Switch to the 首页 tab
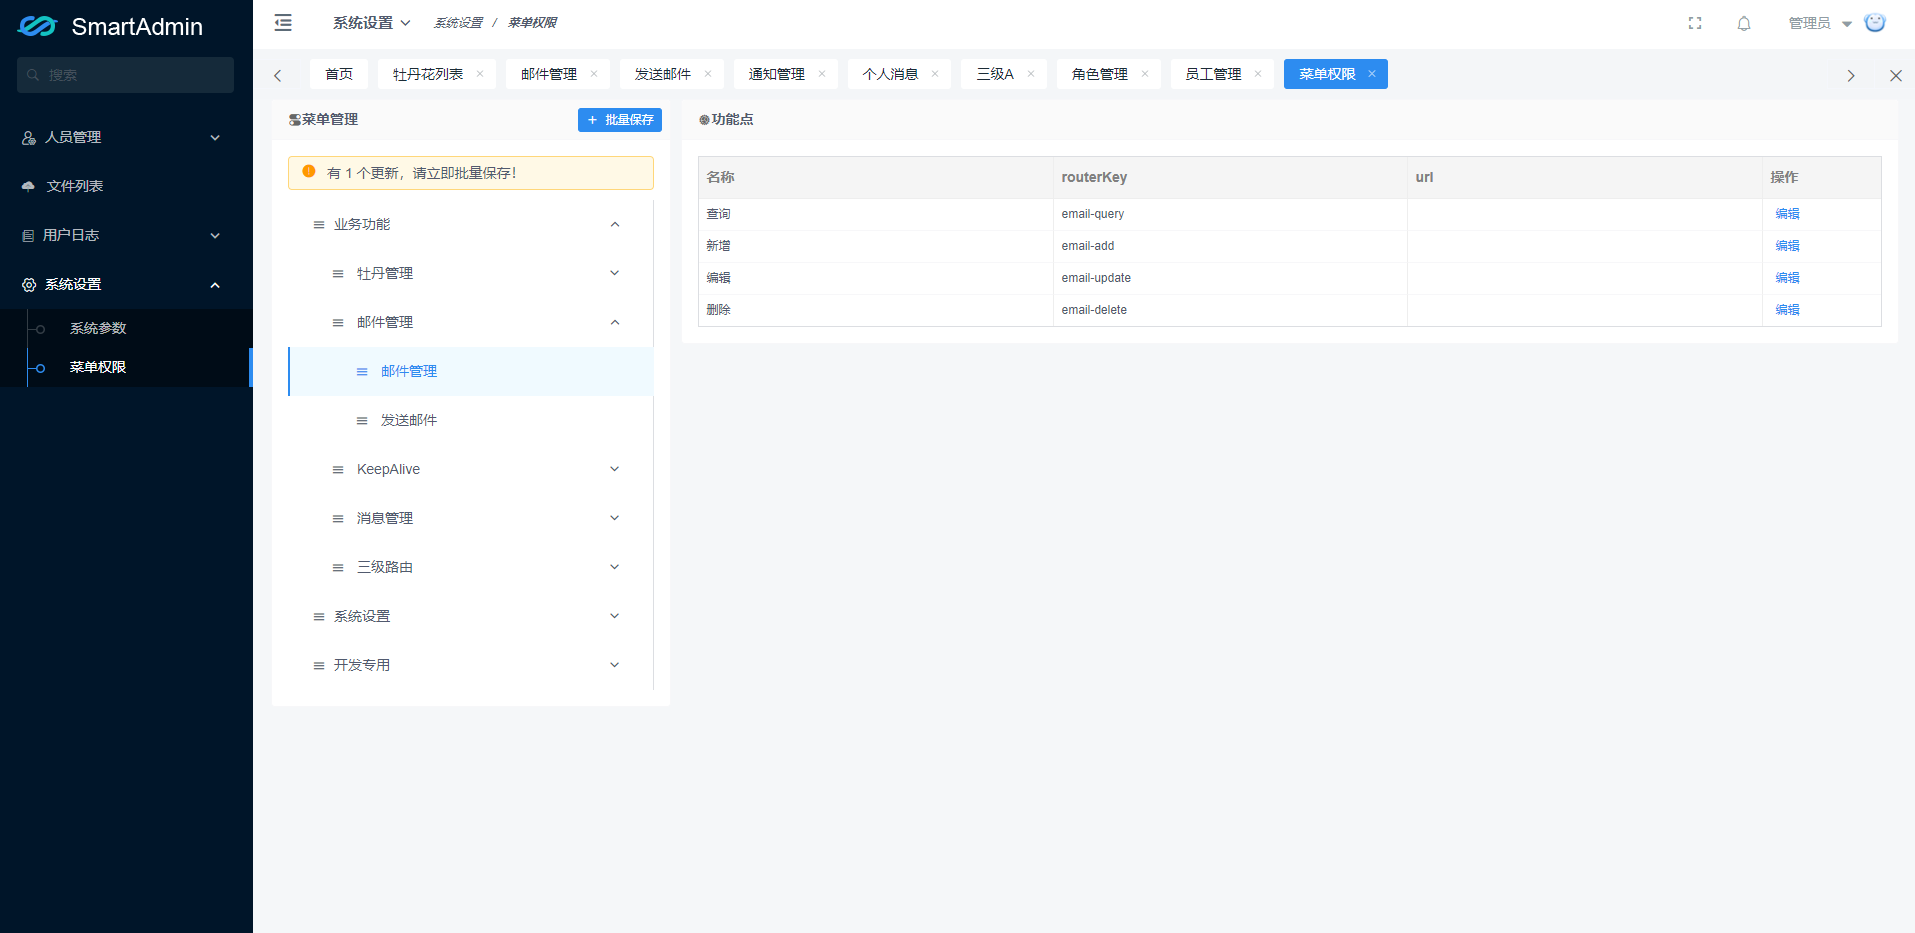 point(339,74)
